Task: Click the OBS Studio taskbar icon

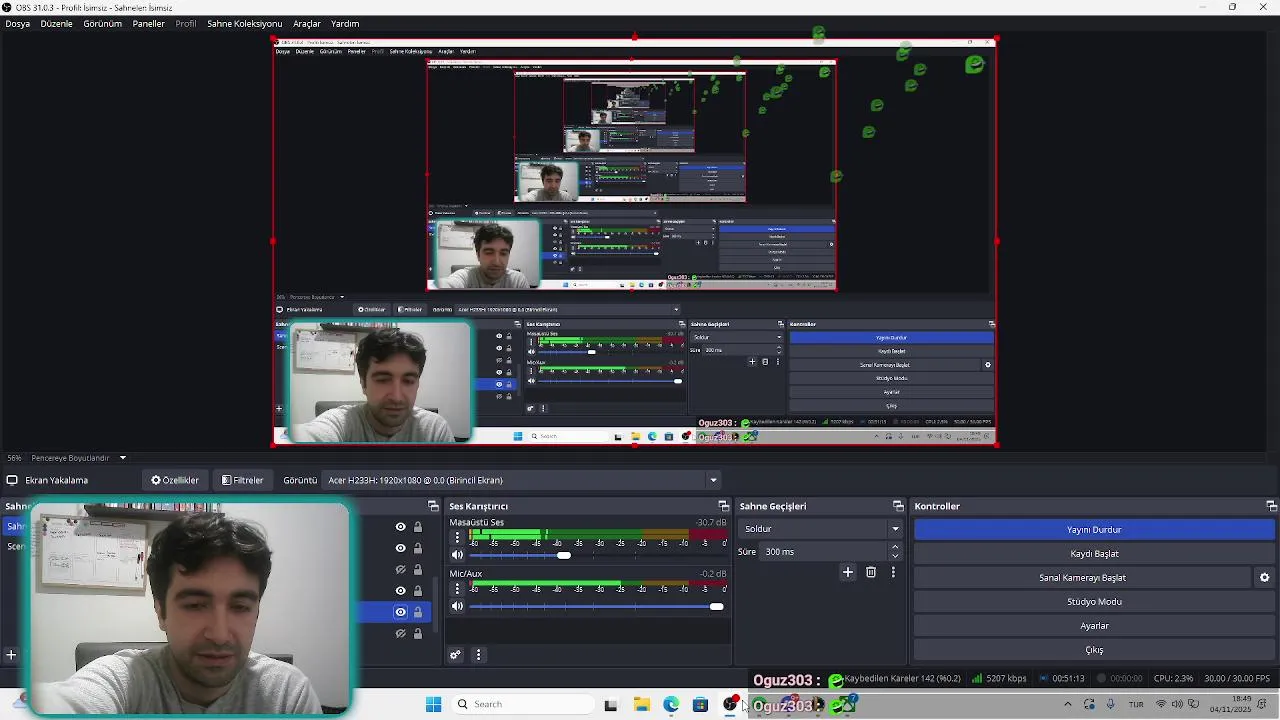Action: click(731, 705)
